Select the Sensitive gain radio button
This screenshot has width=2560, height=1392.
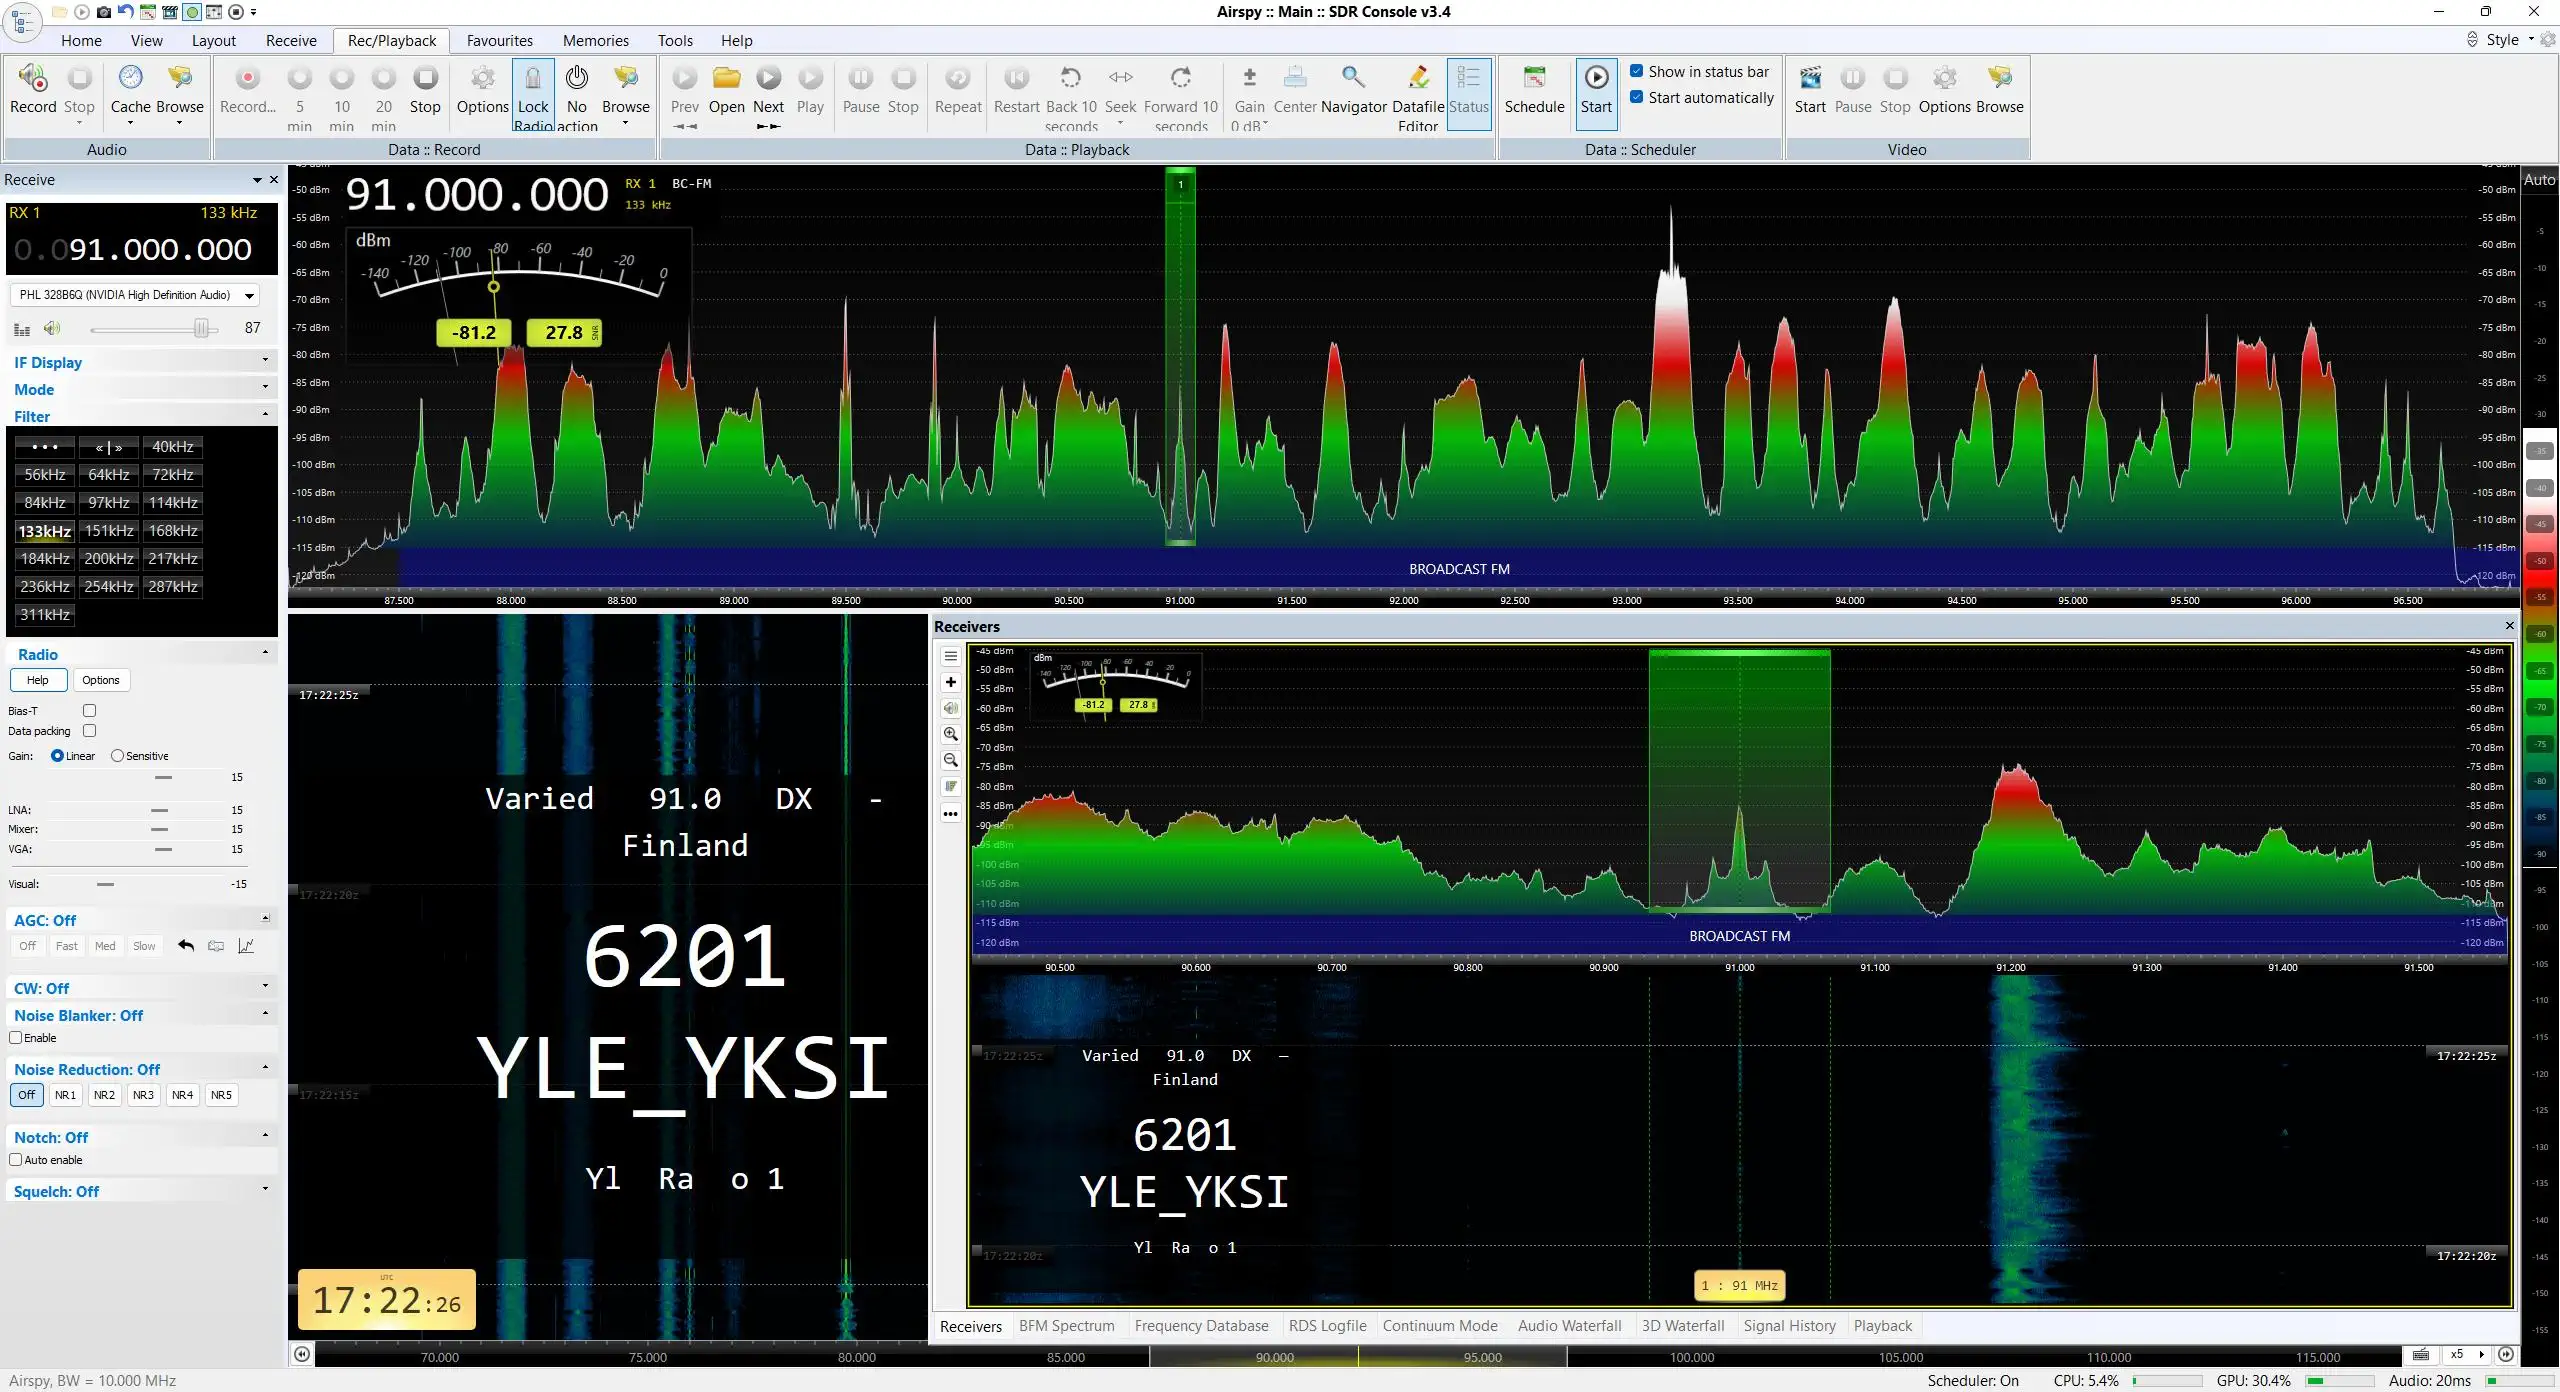pyautogui.click(x=117, y=756)
